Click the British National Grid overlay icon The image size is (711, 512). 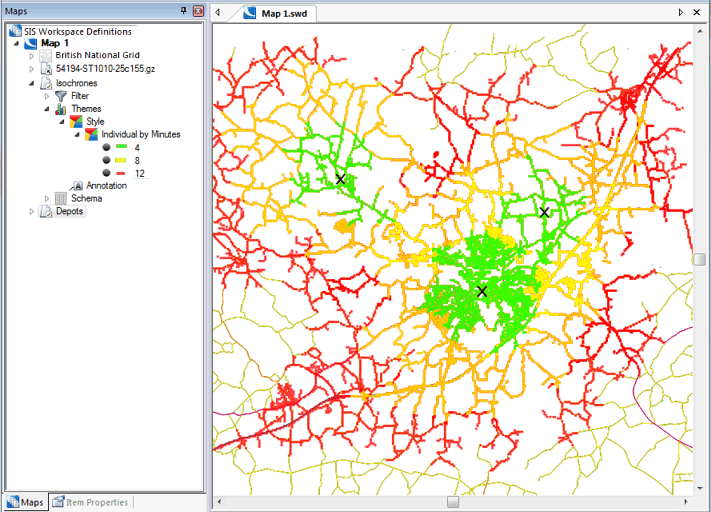point(46,56)
